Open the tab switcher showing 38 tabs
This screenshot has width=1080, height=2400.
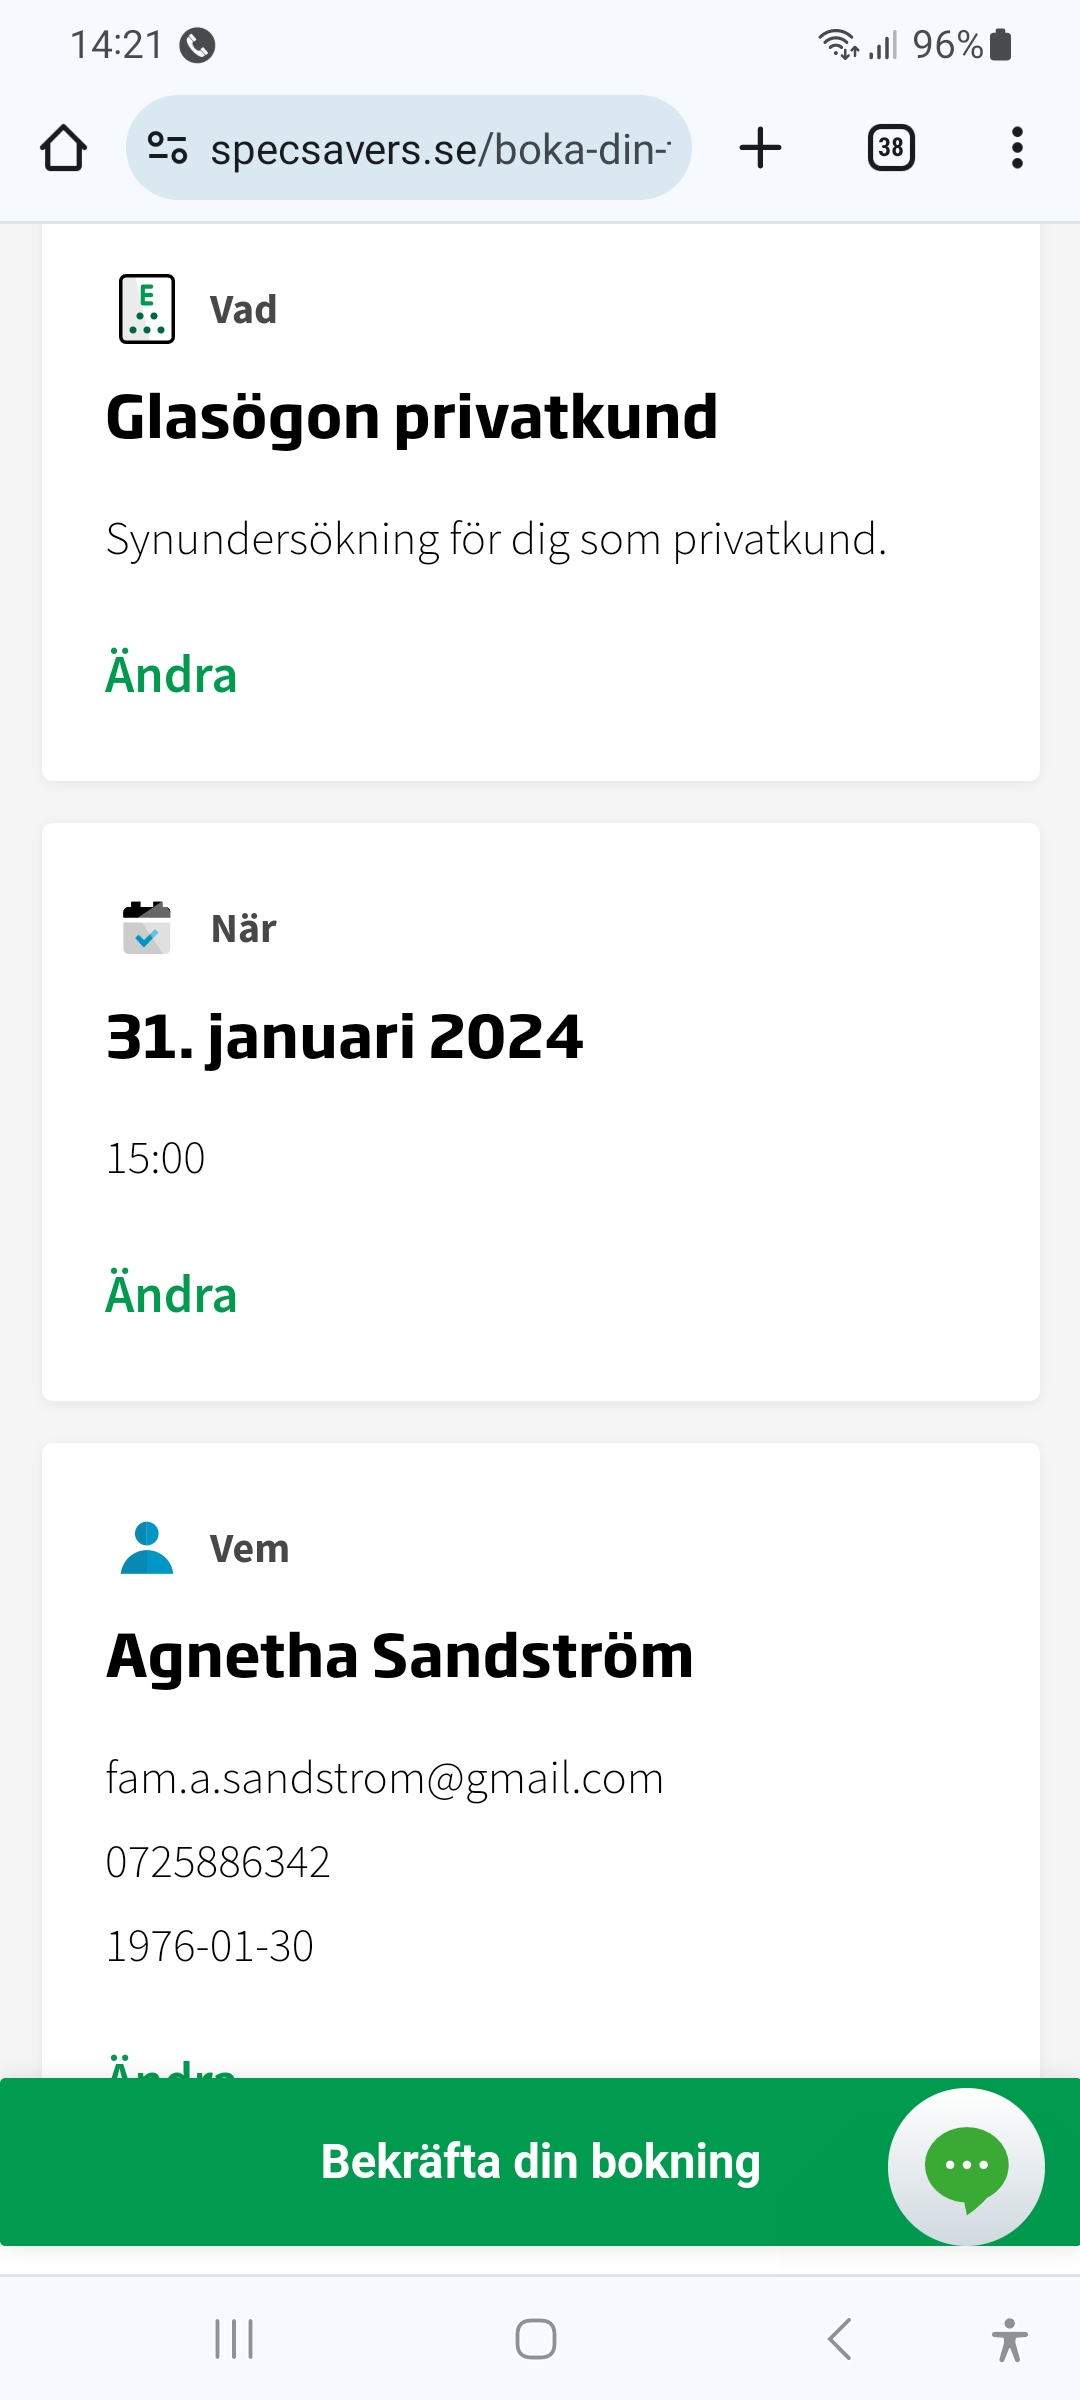(890, 148)
